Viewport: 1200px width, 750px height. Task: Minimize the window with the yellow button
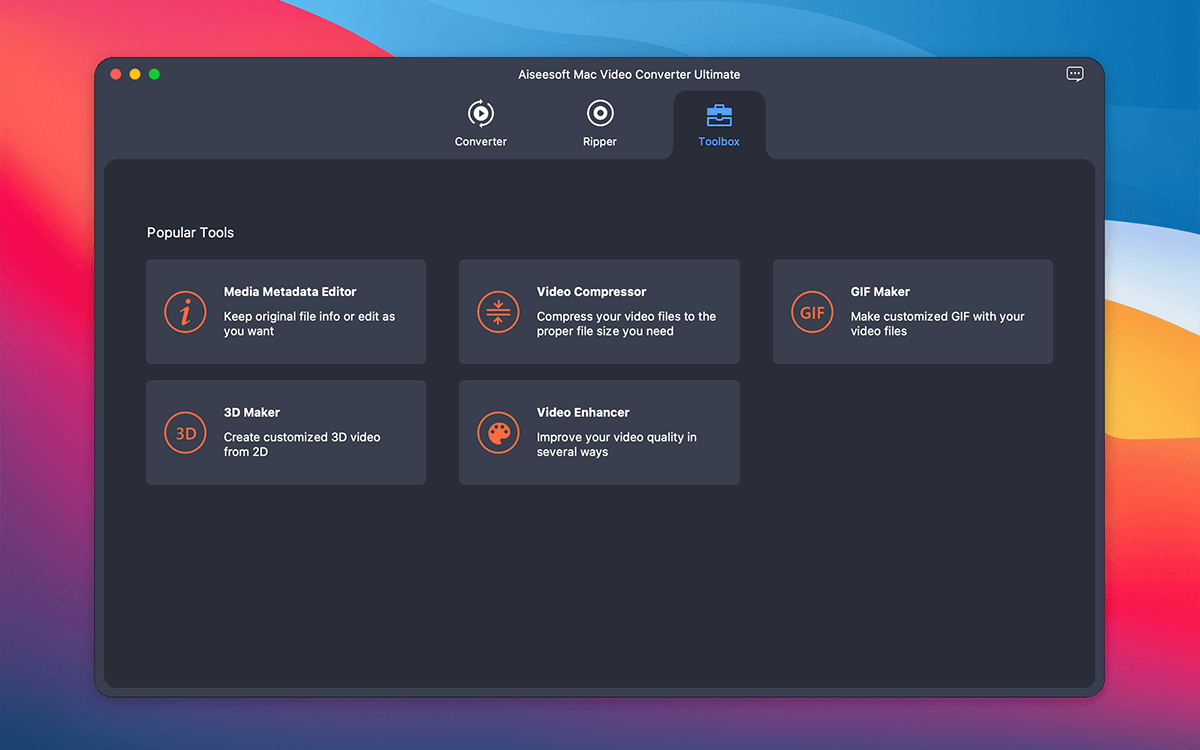point(135,74)
